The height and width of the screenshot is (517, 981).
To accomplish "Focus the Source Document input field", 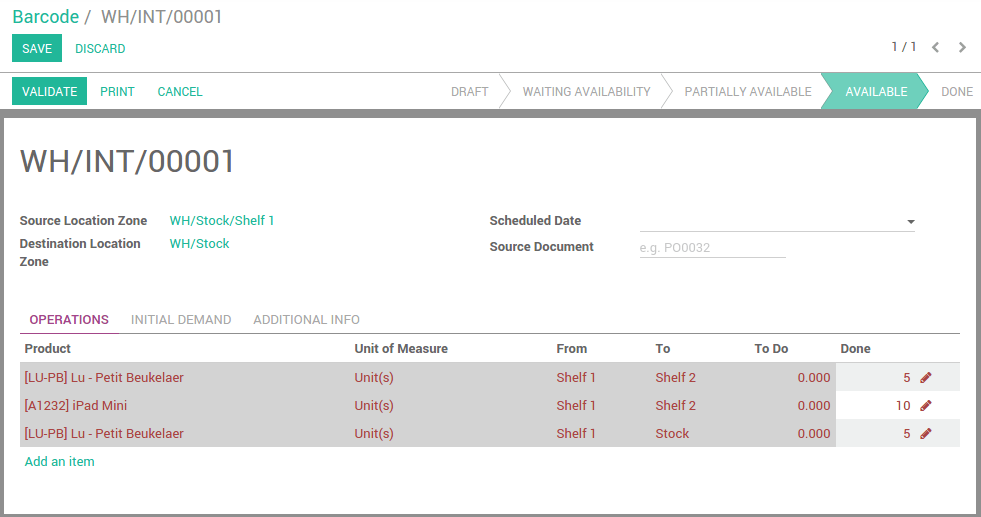I will tap(712, 248).
